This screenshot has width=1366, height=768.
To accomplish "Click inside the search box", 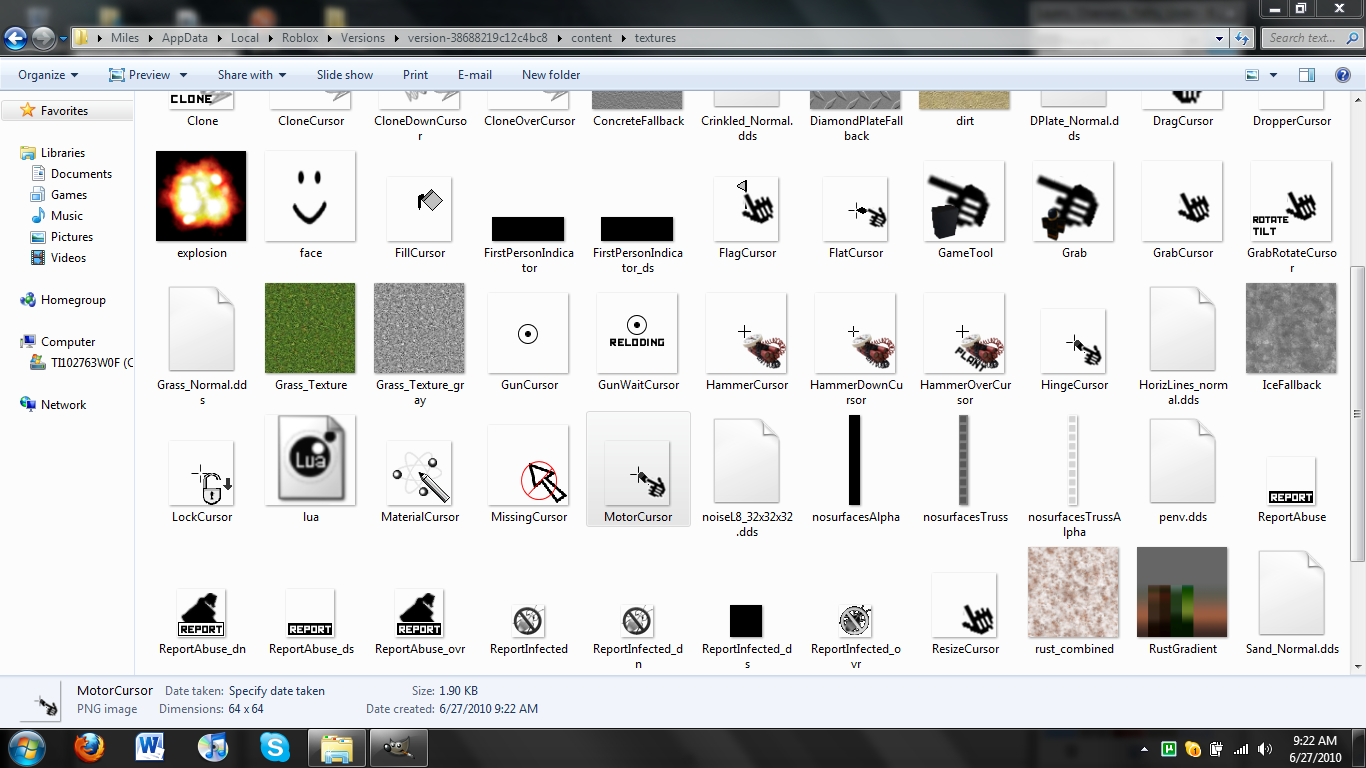I will point(1310,38).
